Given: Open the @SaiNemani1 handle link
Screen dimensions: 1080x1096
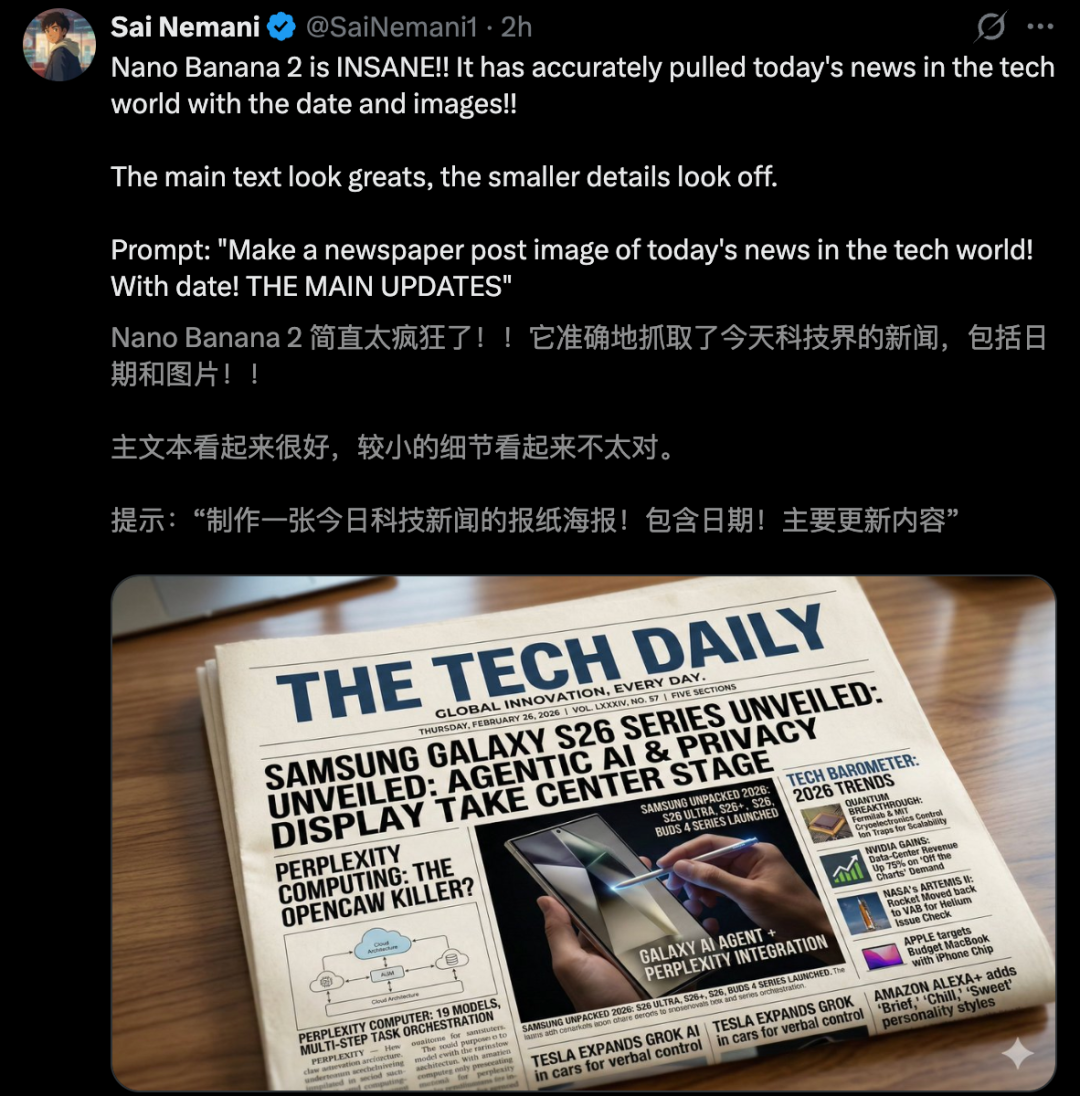Looking at the screenshot, I should pyautogui.click(x=391, y=27).
